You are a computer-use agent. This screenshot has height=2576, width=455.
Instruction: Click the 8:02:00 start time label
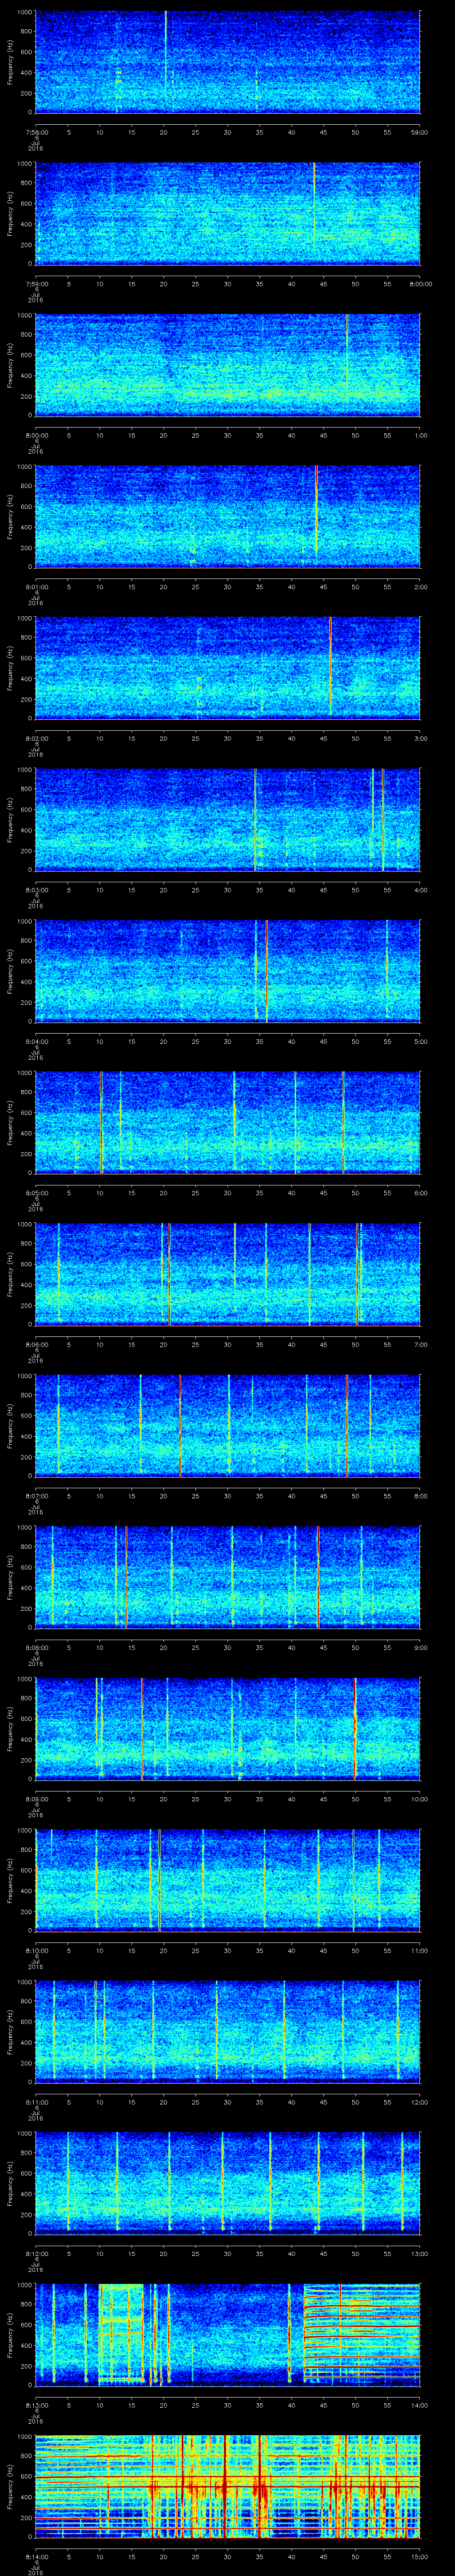tap(36, 738)
